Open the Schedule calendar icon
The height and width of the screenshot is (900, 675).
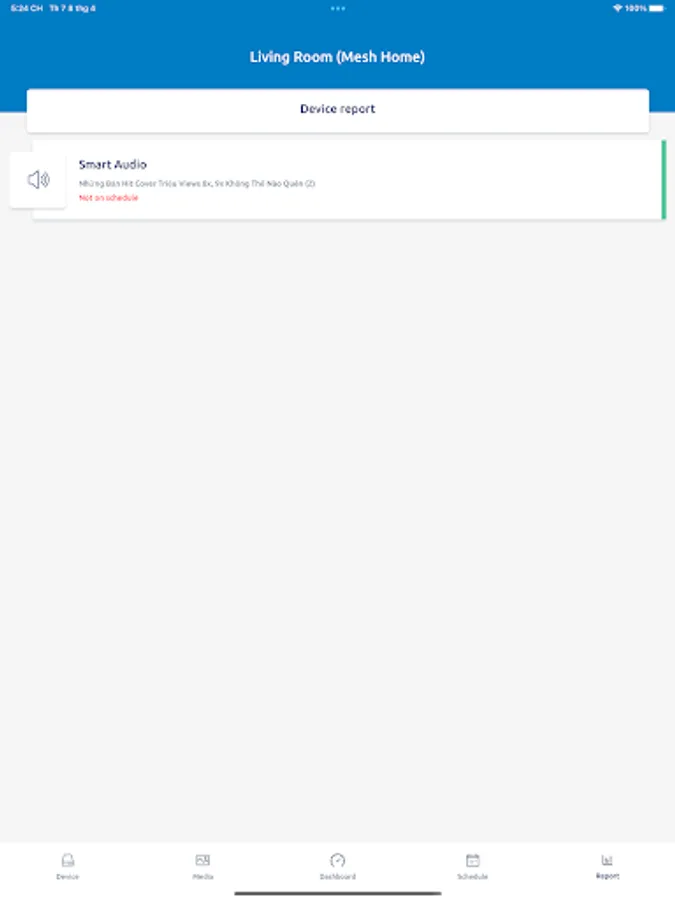tap(472, 860)
